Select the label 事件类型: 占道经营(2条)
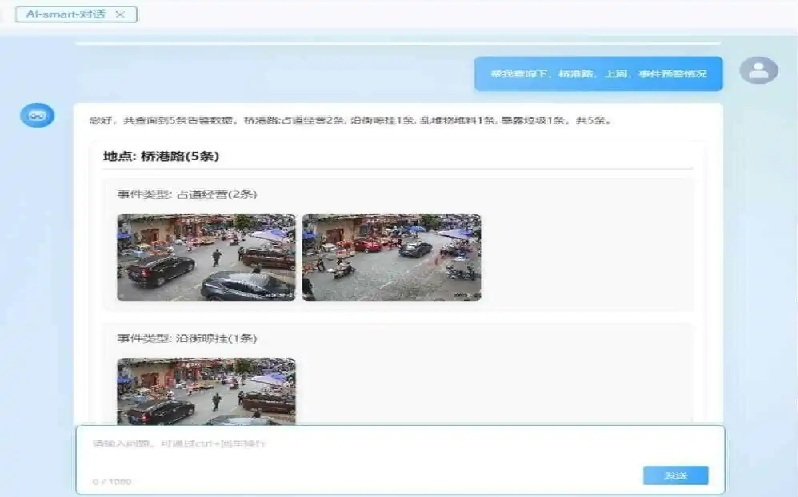The image size is (798, 497). pyautogui.click(x=187, y=194)
